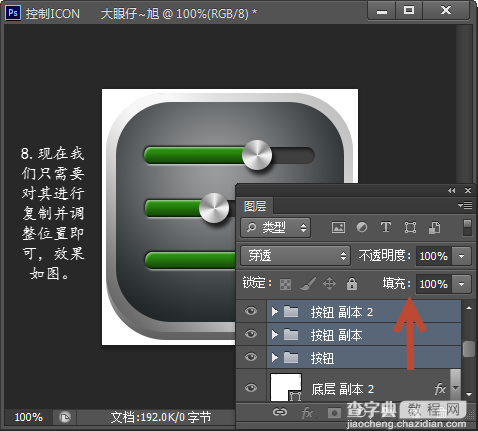Select the 底层 副本 2 layer name
The height and width of the screenshot is (431, 478).
click(343, 389)
